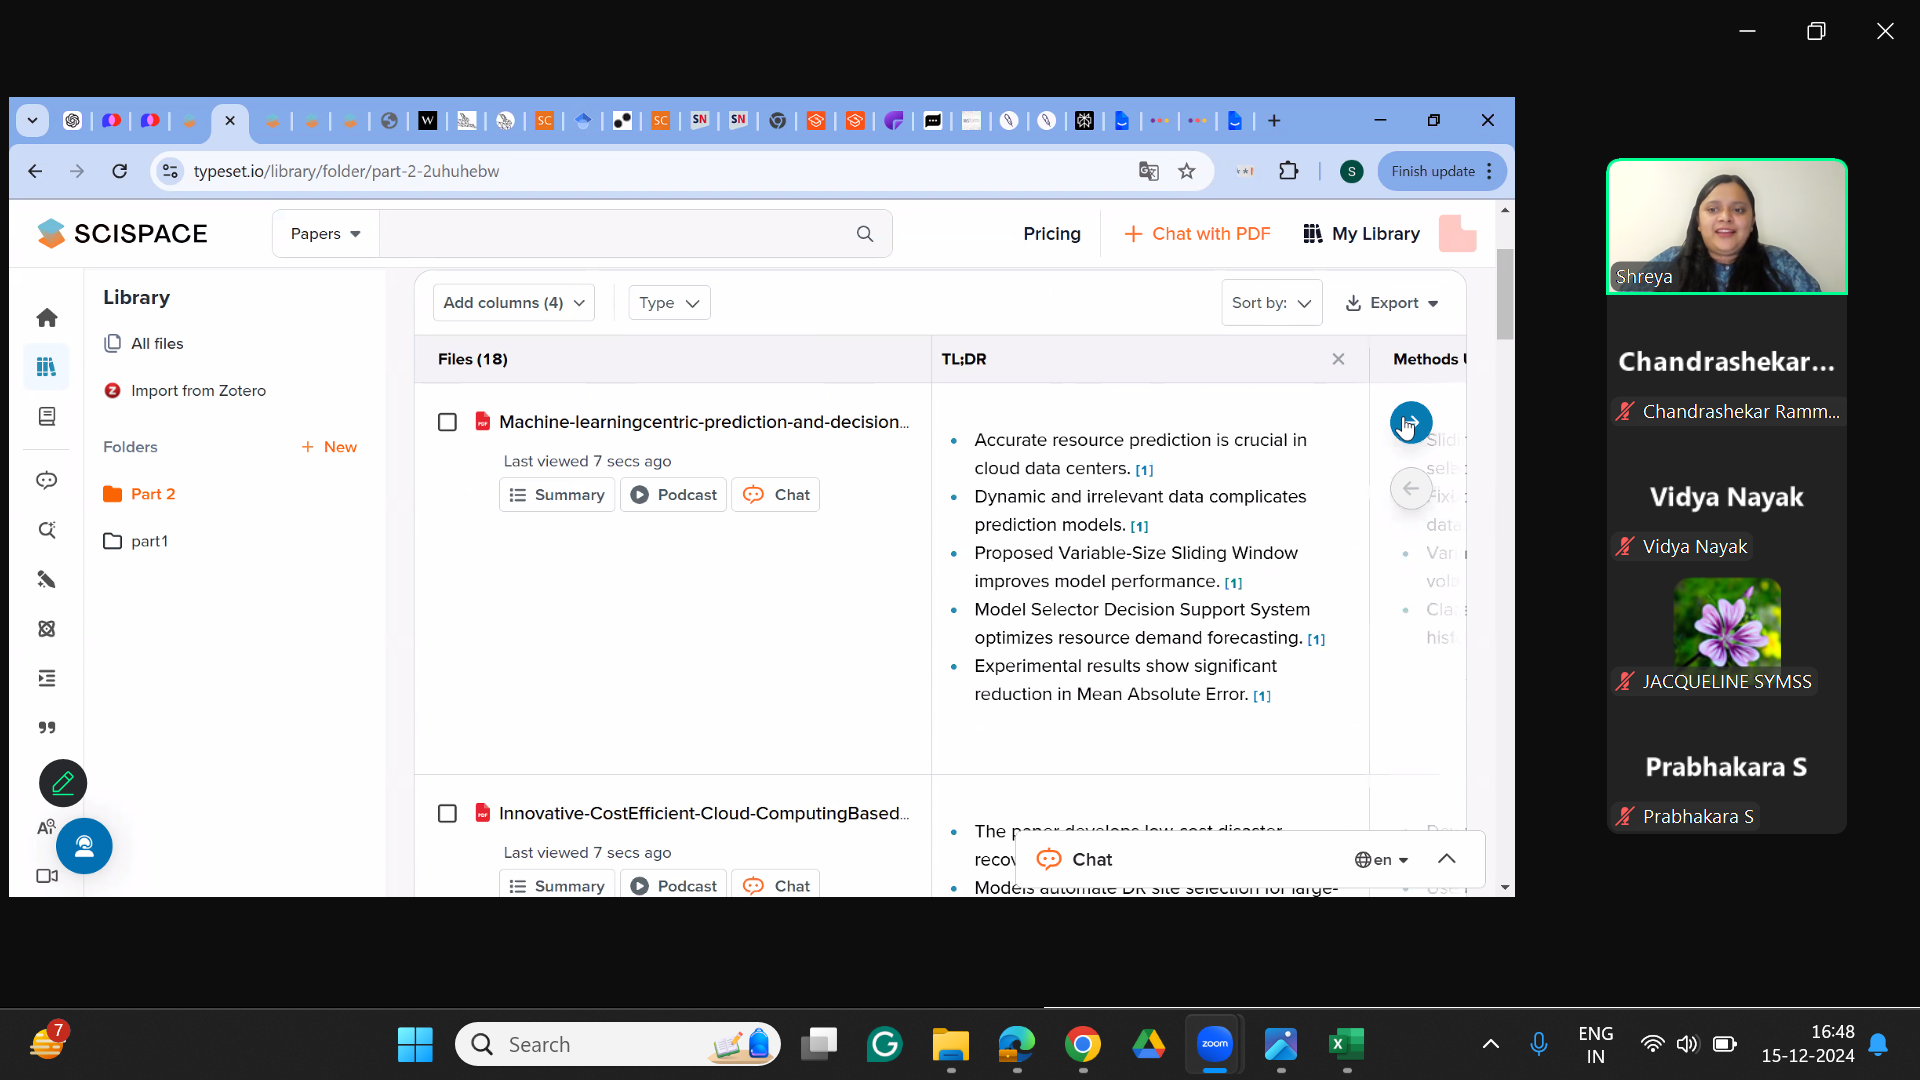Open Zoom from the taskbar

point(1214,1045)
